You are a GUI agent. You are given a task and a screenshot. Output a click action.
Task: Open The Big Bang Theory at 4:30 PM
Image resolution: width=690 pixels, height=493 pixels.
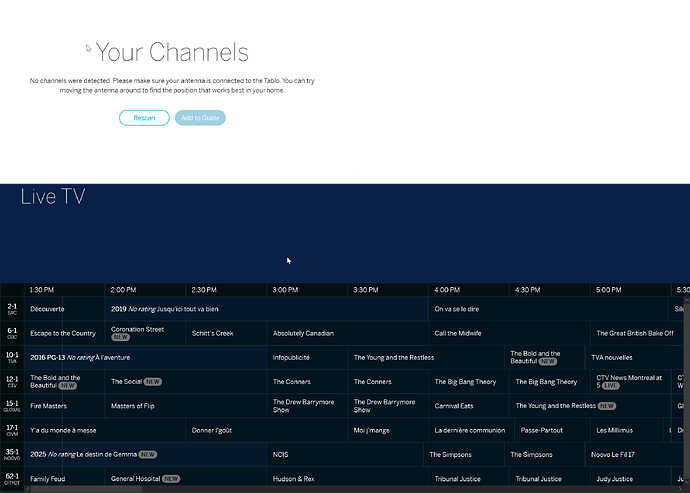point(550,382)
